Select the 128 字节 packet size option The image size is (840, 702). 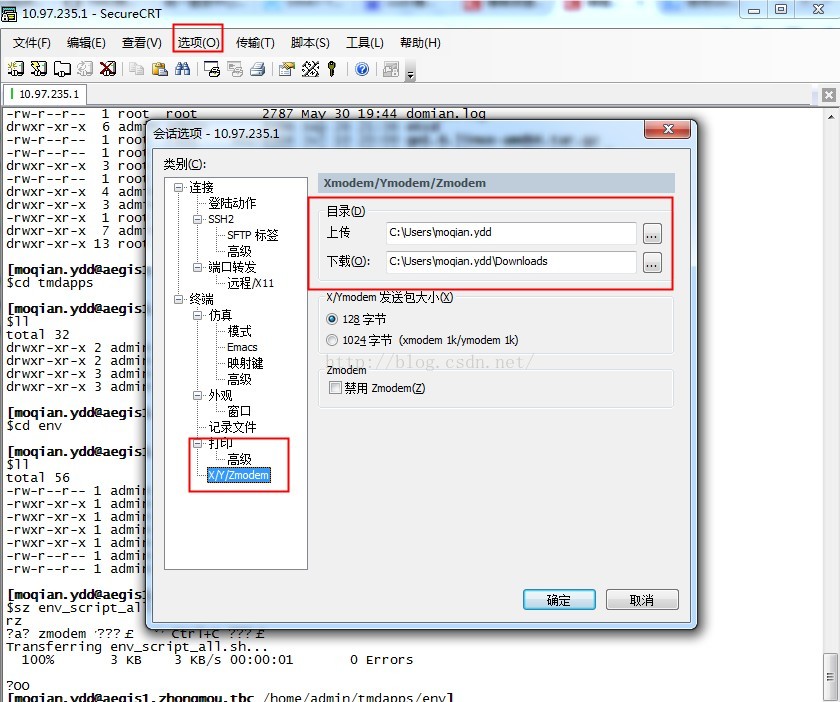coord(332,319)
